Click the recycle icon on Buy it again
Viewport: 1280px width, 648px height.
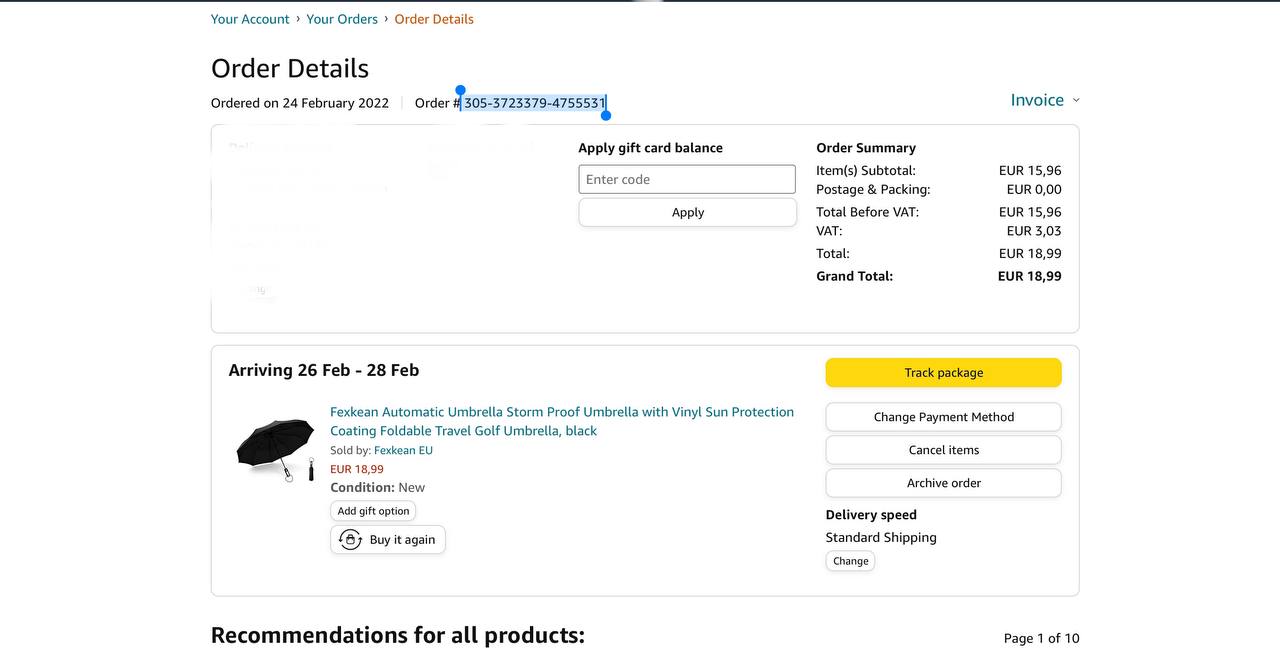tap(350, 540)
